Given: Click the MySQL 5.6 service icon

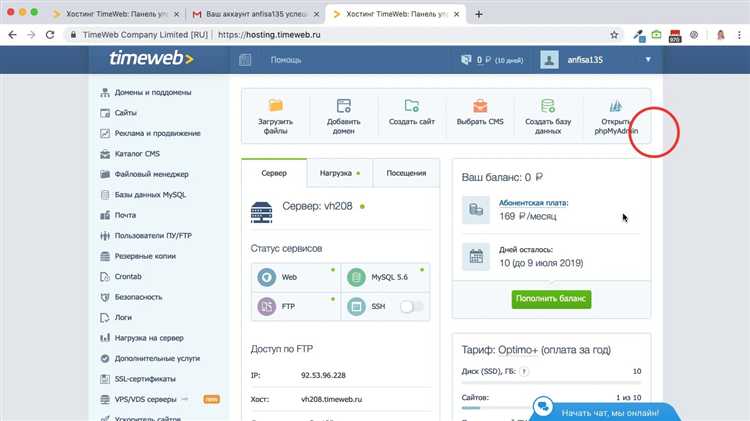Looking at the screenshot, I should [x=356, y=277].
